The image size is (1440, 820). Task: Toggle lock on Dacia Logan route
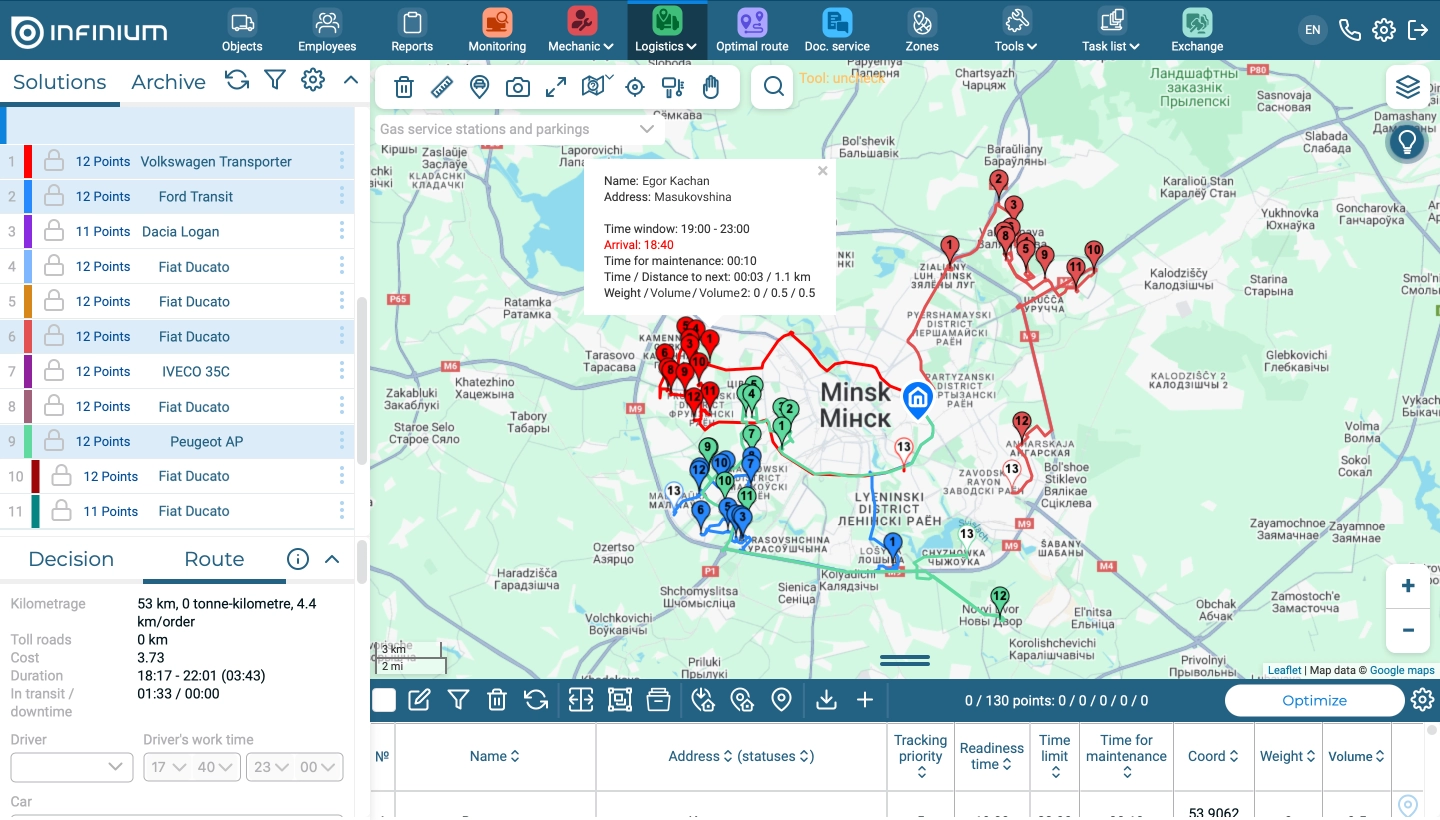tap(54, 232)
